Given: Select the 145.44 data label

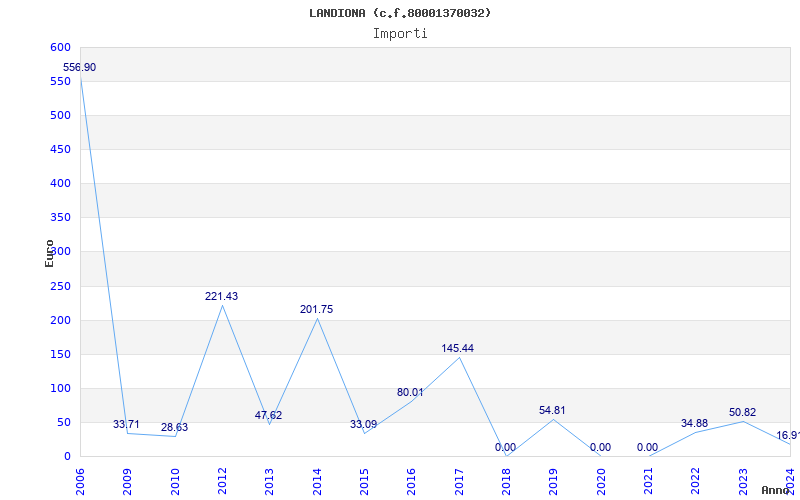Looking at the screenshot, I should (x=458, y=348).
